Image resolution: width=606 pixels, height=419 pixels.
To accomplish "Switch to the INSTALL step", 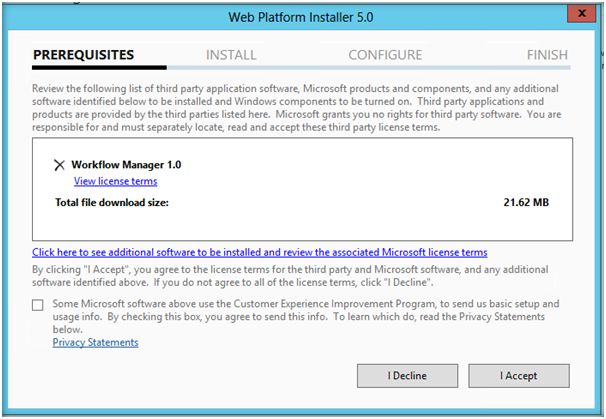I will coord(231,55).
